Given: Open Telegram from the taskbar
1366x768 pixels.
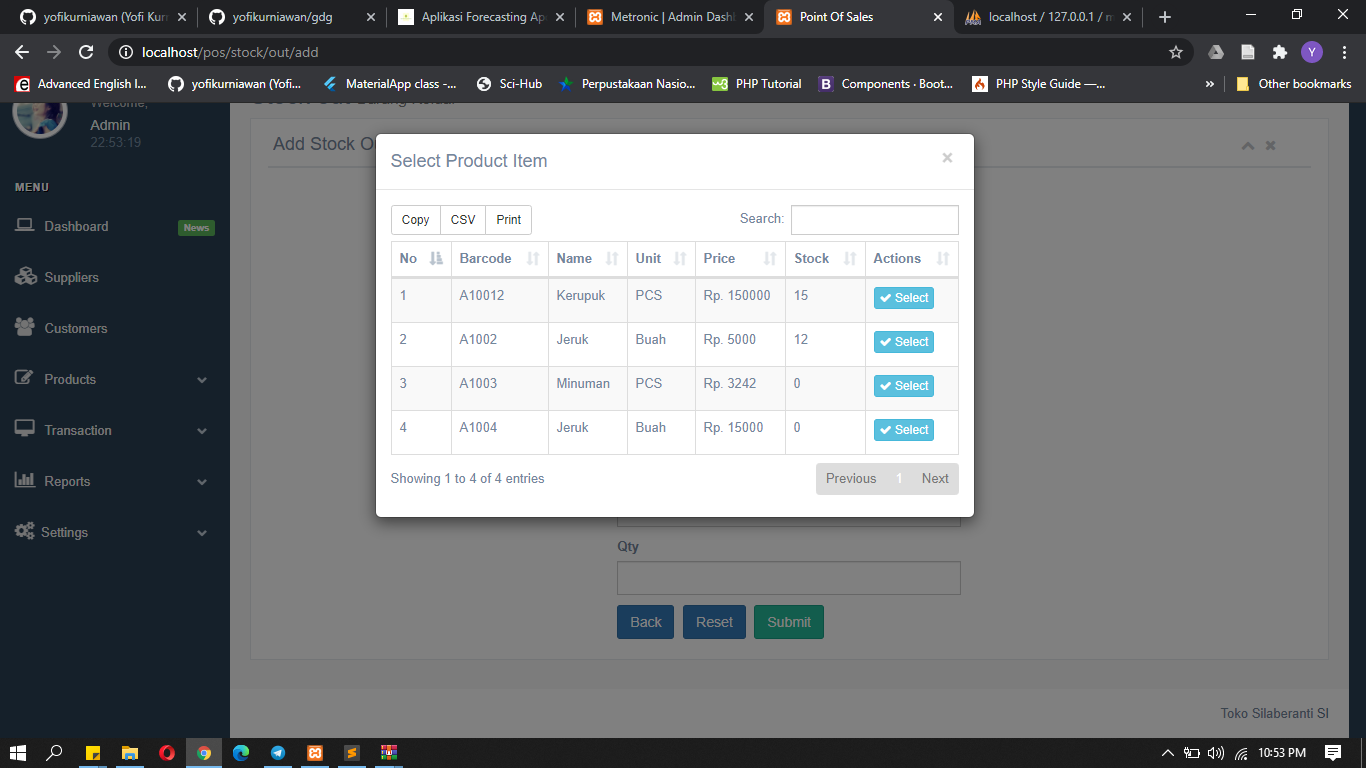Looking at the screenshot, I should click(278, 753).
